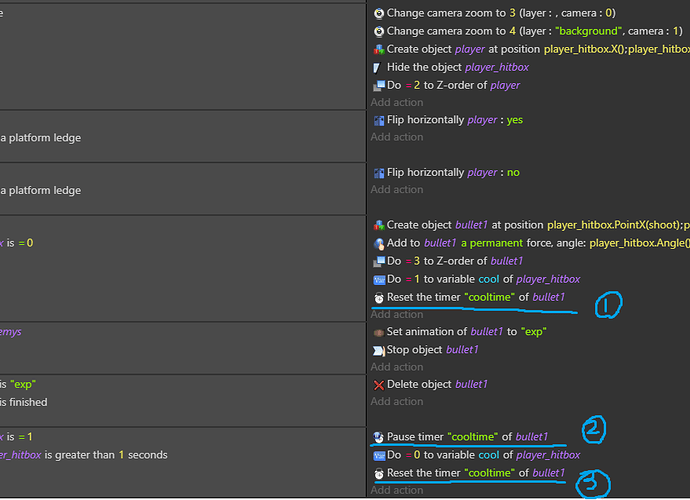Click timer icon of last Reset cooltime action
The image size is (690, 500).
[378, 474]
